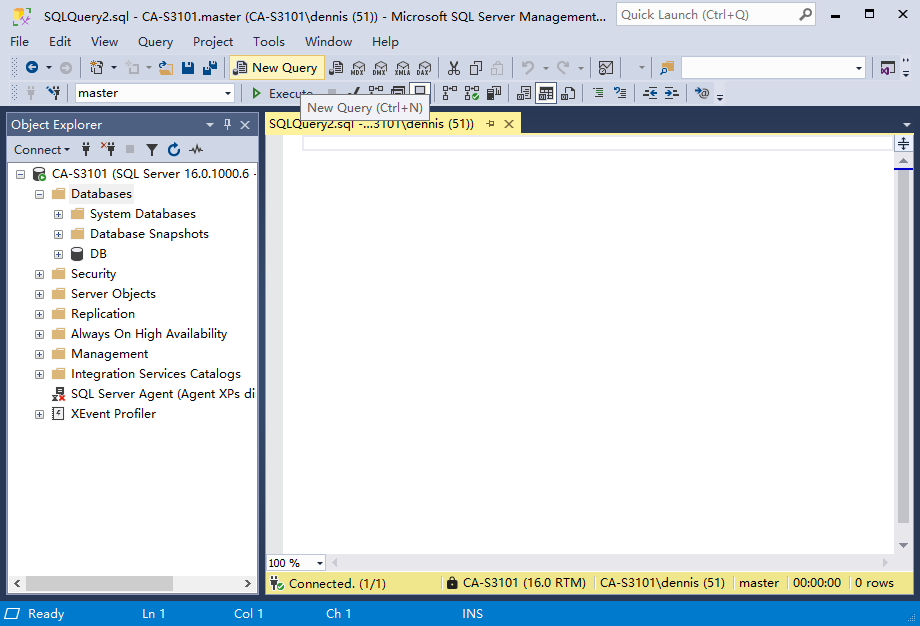Viewport: 920px width, 626px height.
Task: Open the master database dropdown
Action: coord(228,93)
